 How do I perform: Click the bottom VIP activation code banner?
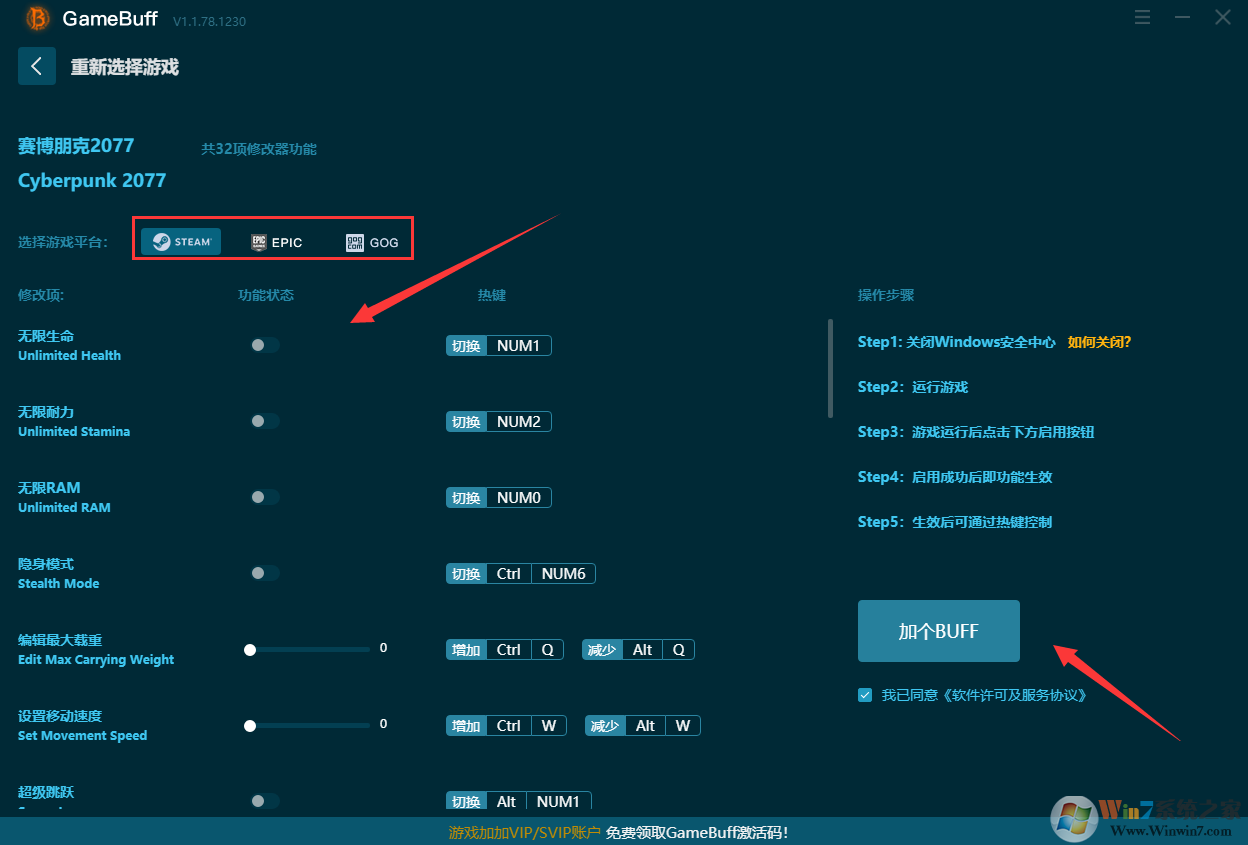tap(618, 832)
